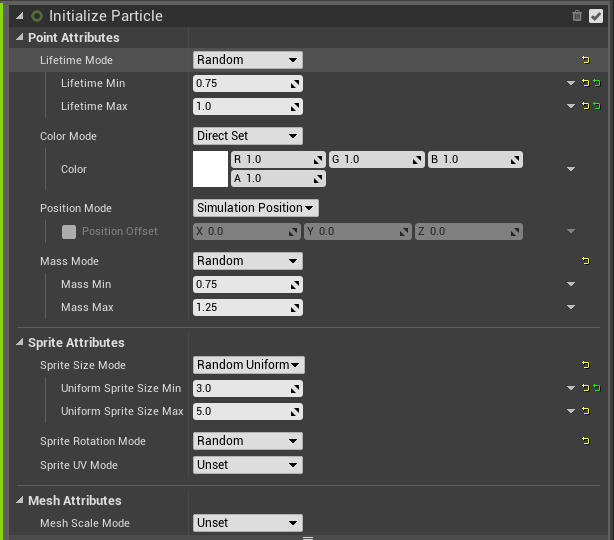614x540 pixels.
Task: Reset Sprite Rotation Mode via yellow arrow
Action: 585,441
